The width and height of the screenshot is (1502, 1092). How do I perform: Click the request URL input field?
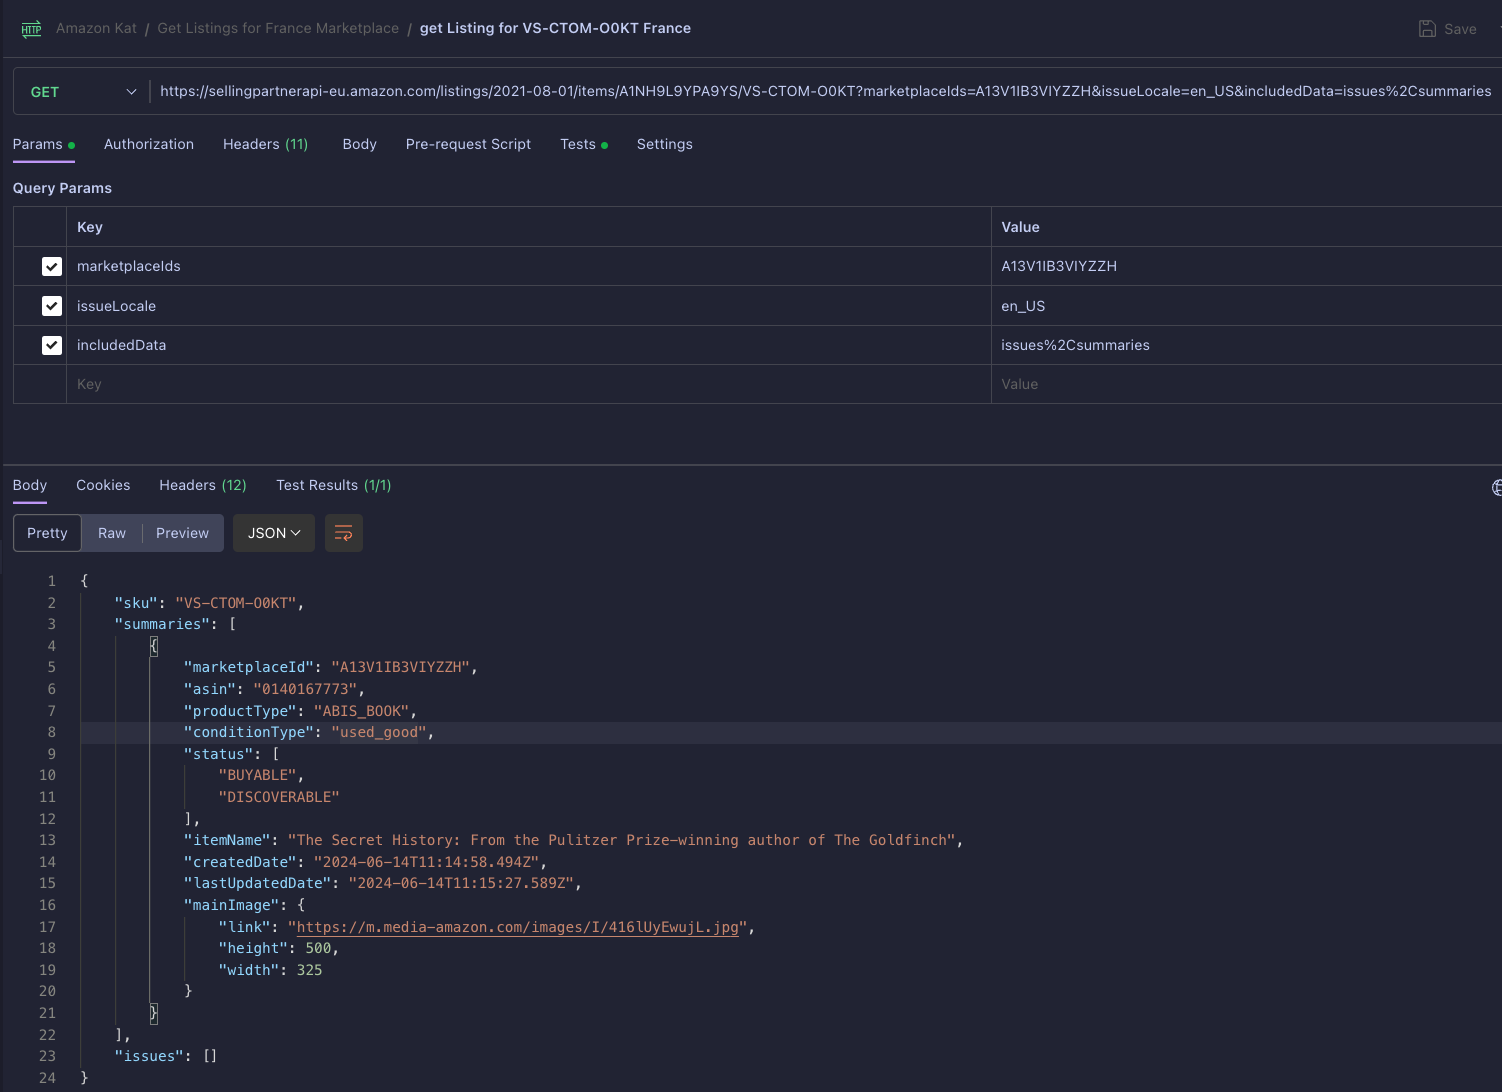tap(825, 92)
